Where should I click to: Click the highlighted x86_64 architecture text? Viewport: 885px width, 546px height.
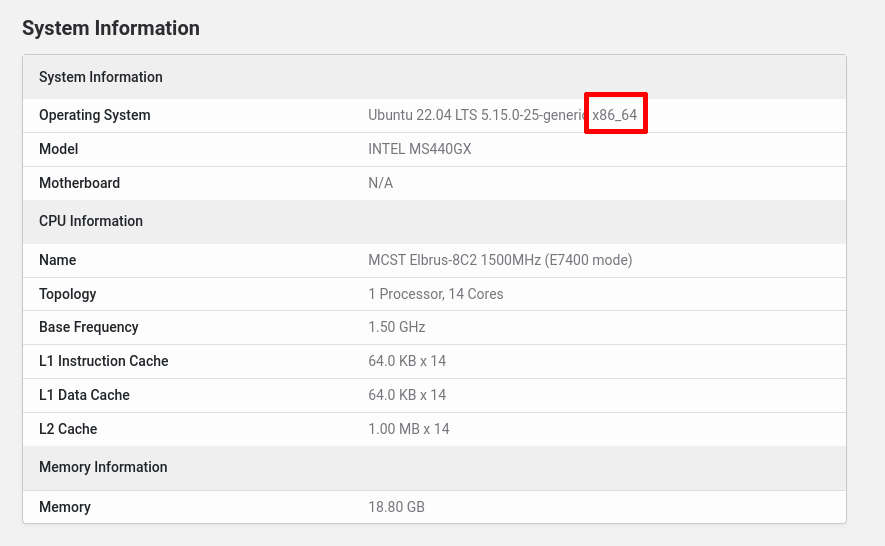click(x=615, y=115)
